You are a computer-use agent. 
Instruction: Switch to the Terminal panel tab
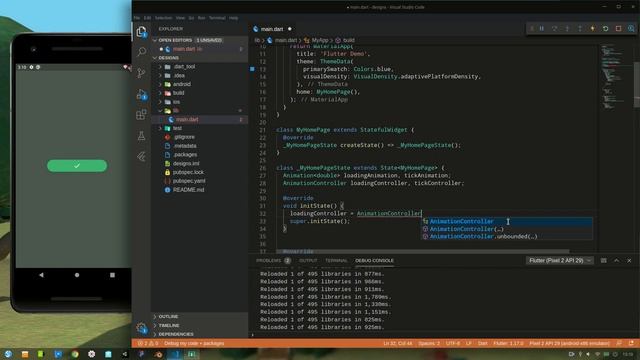click(336, 260)
